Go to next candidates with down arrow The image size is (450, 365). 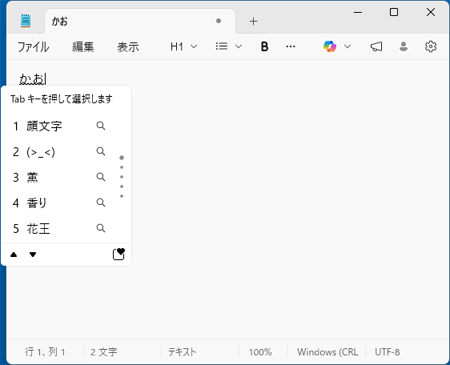pyautogui.click(x=33, y=255)
